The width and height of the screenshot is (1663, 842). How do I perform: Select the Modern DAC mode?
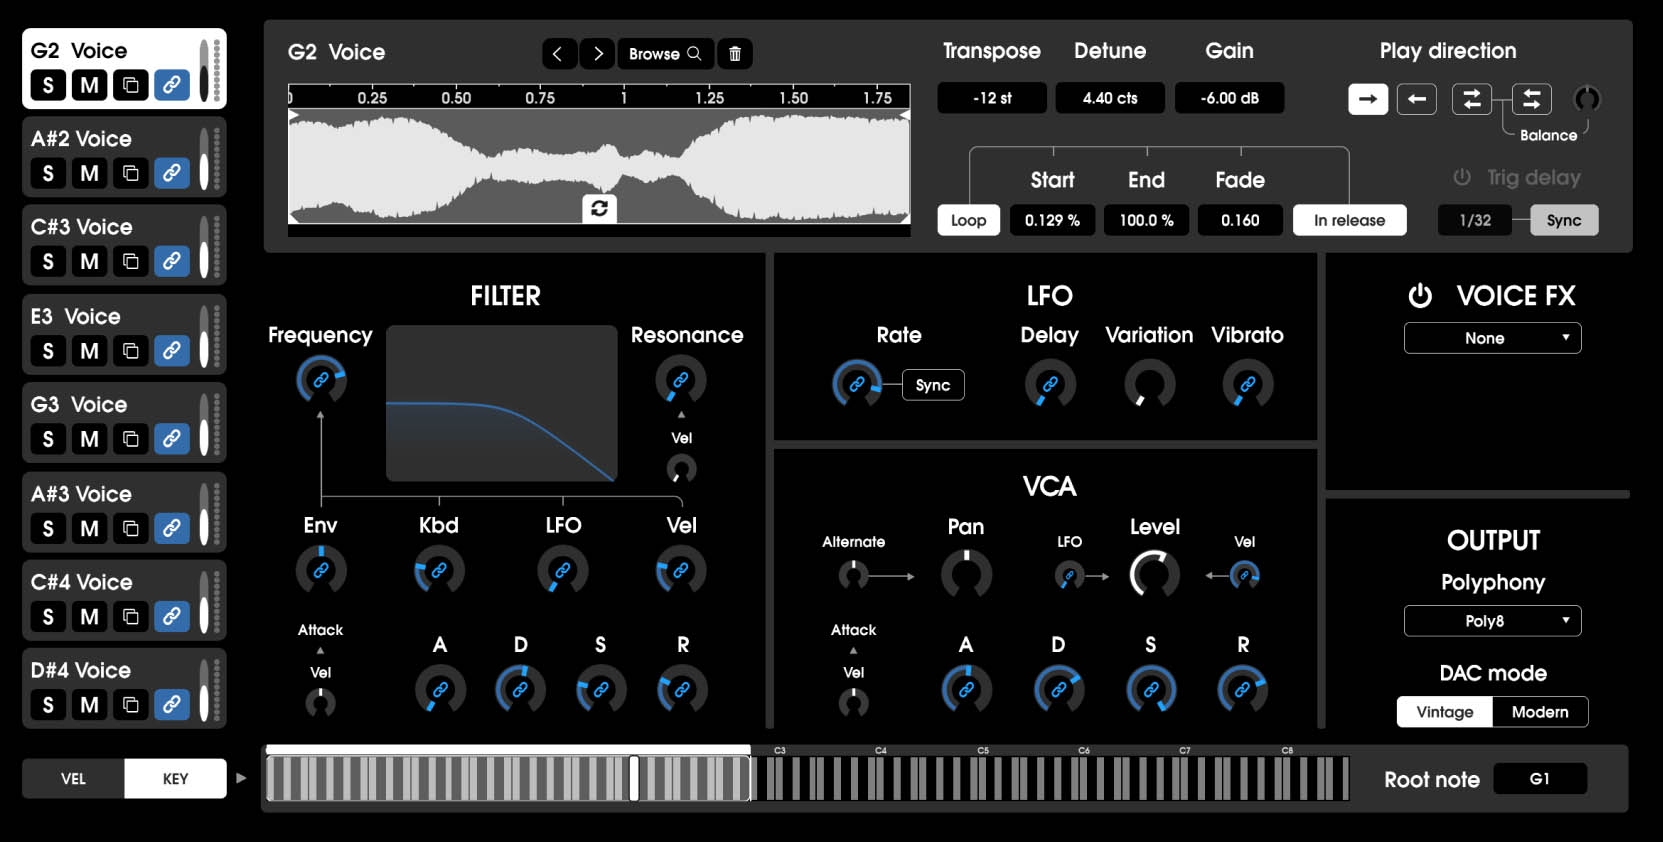click(x=1539, y=712)
